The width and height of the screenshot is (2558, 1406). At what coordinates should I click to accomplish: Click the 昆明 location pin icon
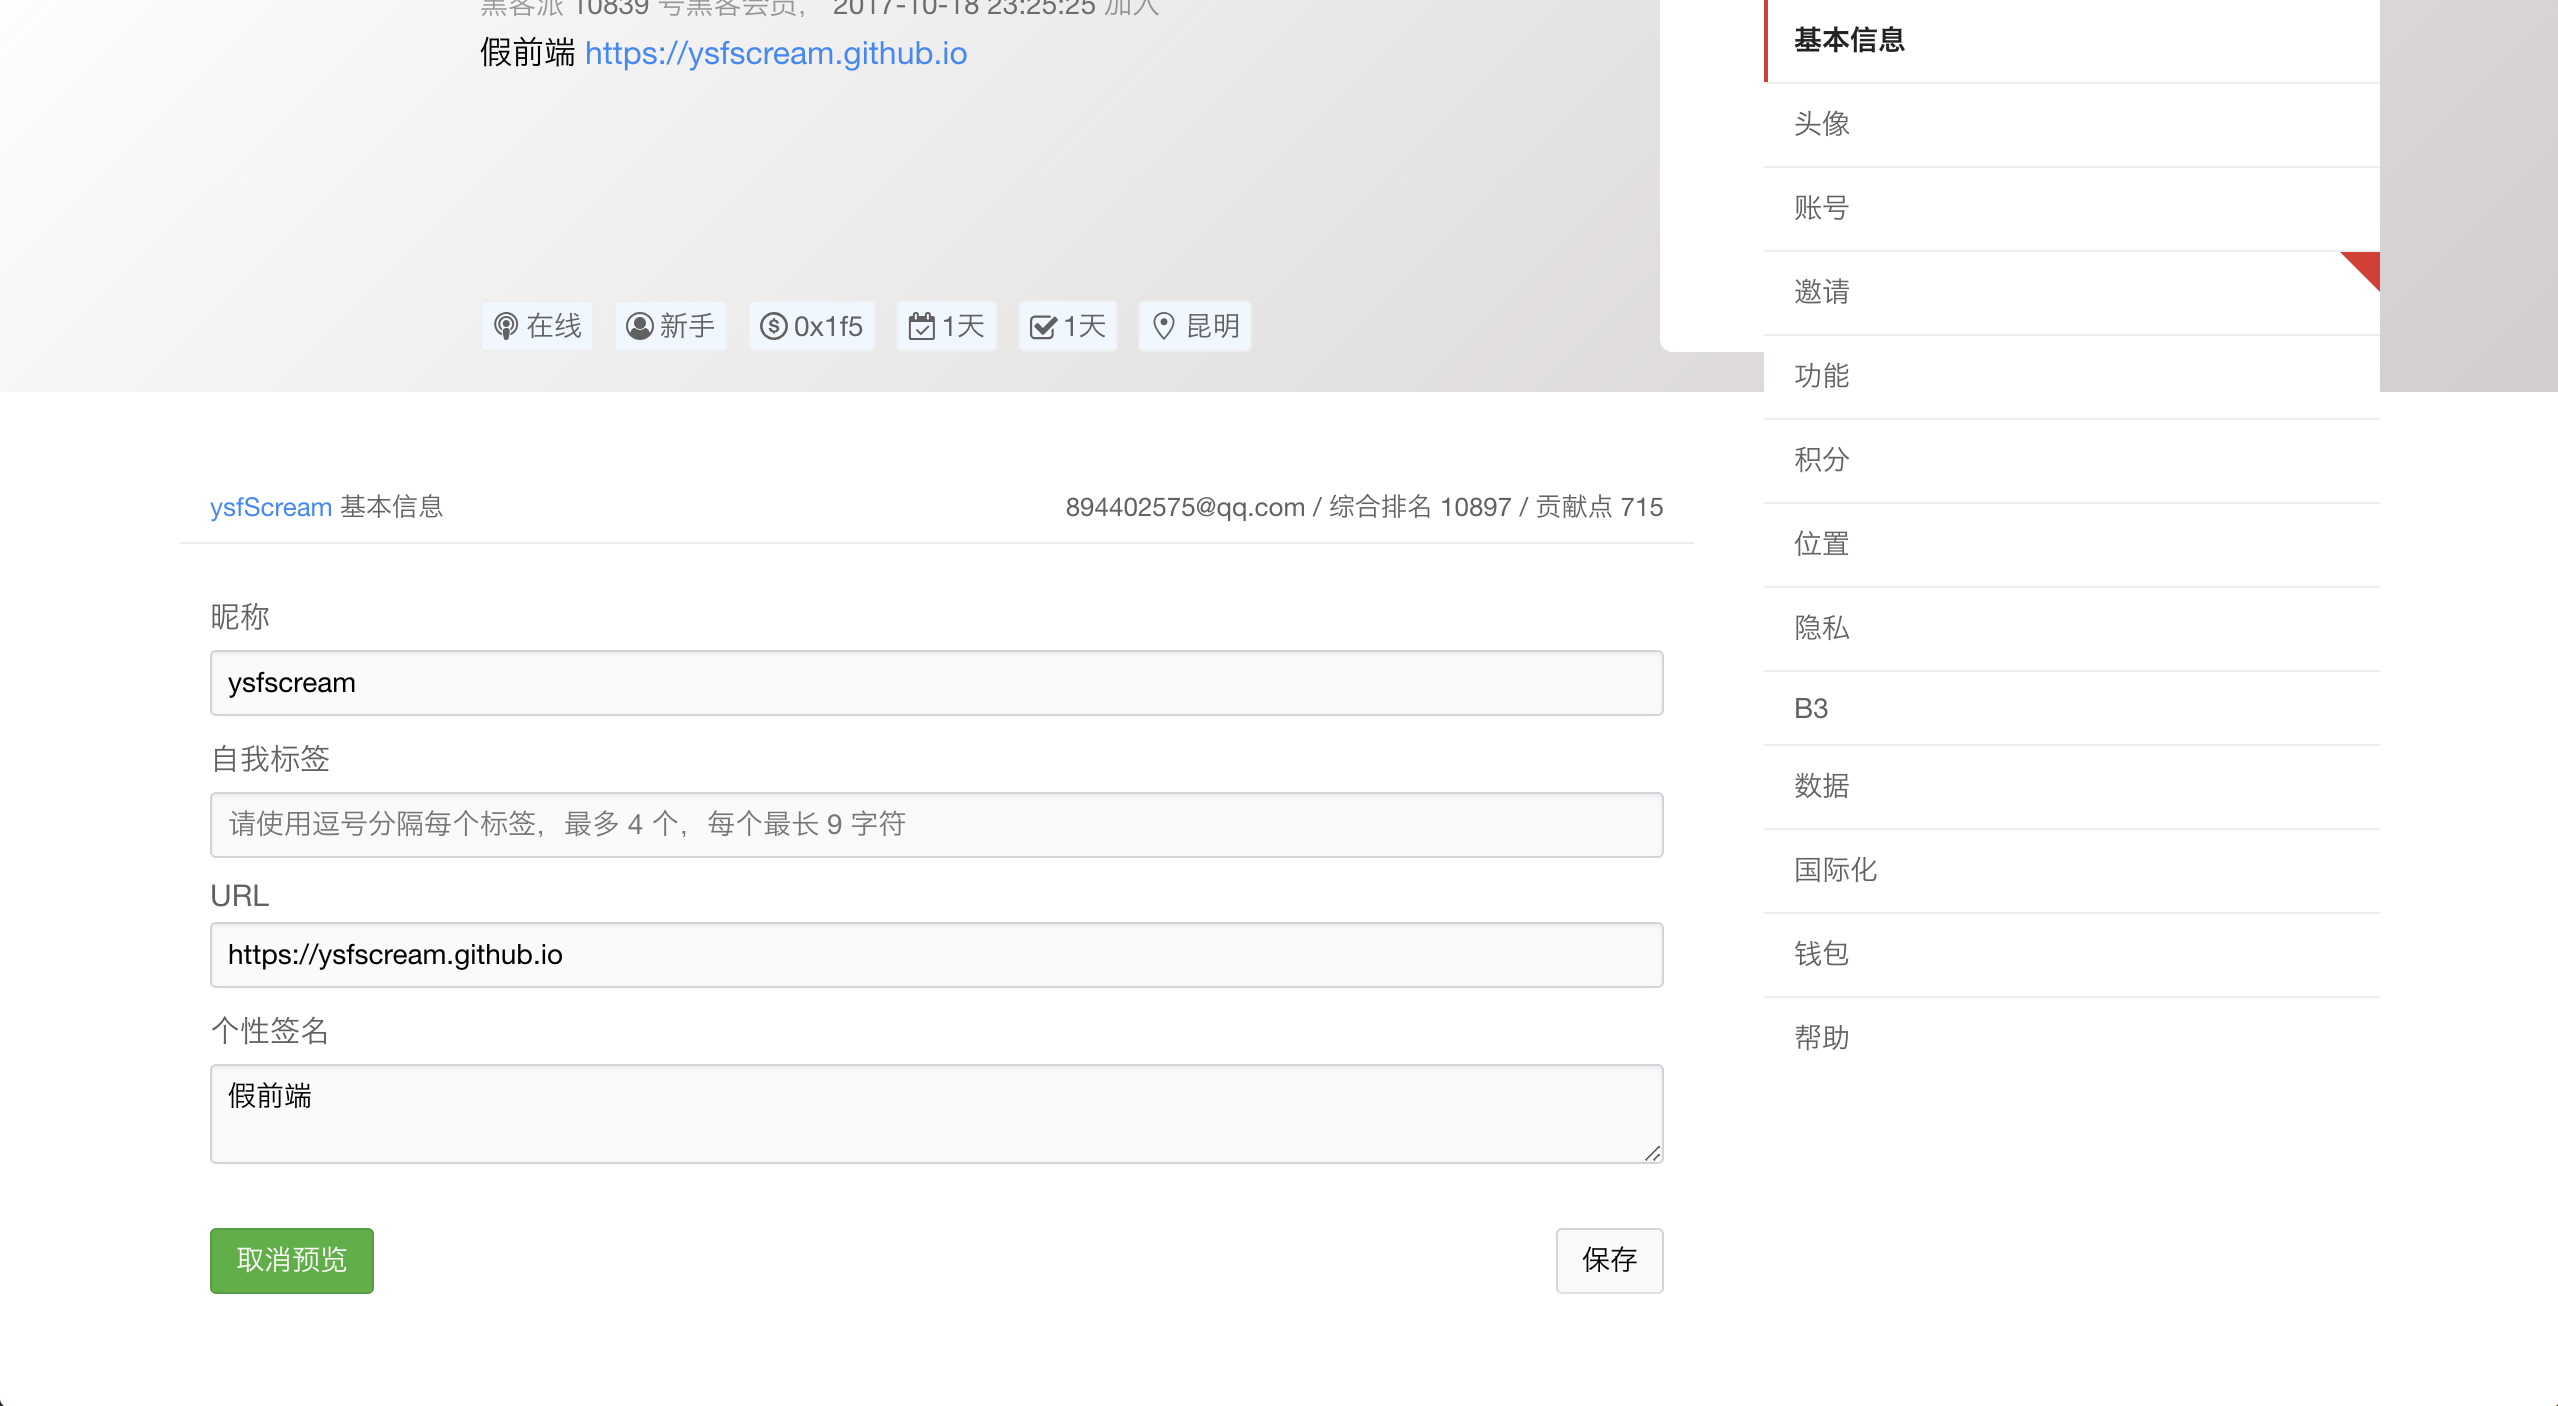(x=1163, y=326)
